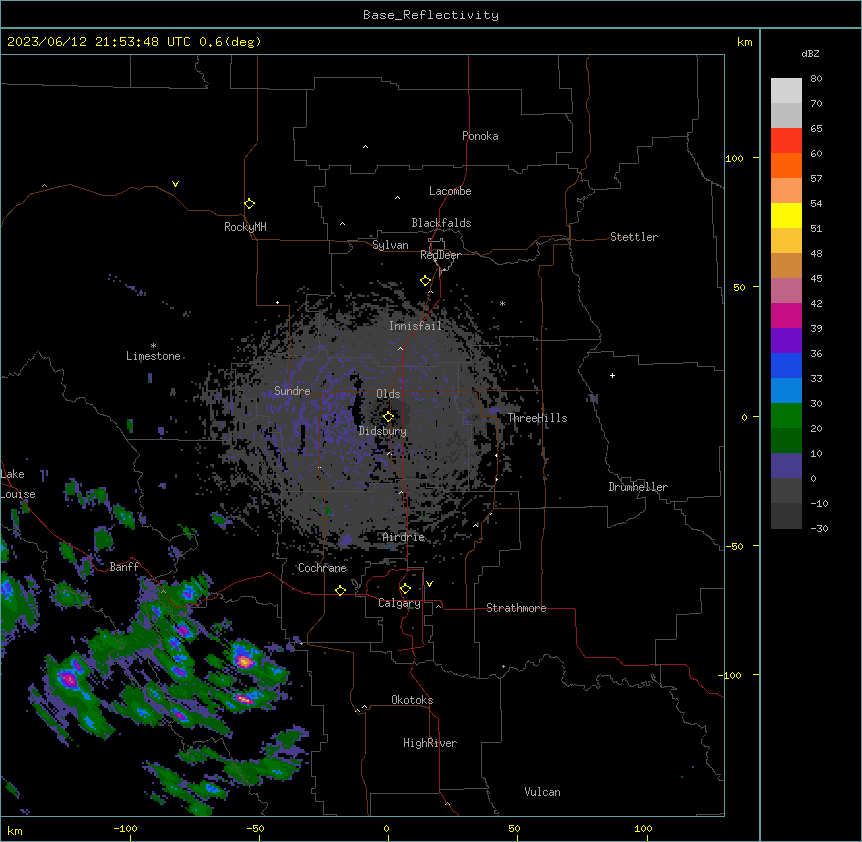Click the indigo swatch between 10 and 0 dBZ
This screenshot has width=862, height=842.
(x=786, y=466)
